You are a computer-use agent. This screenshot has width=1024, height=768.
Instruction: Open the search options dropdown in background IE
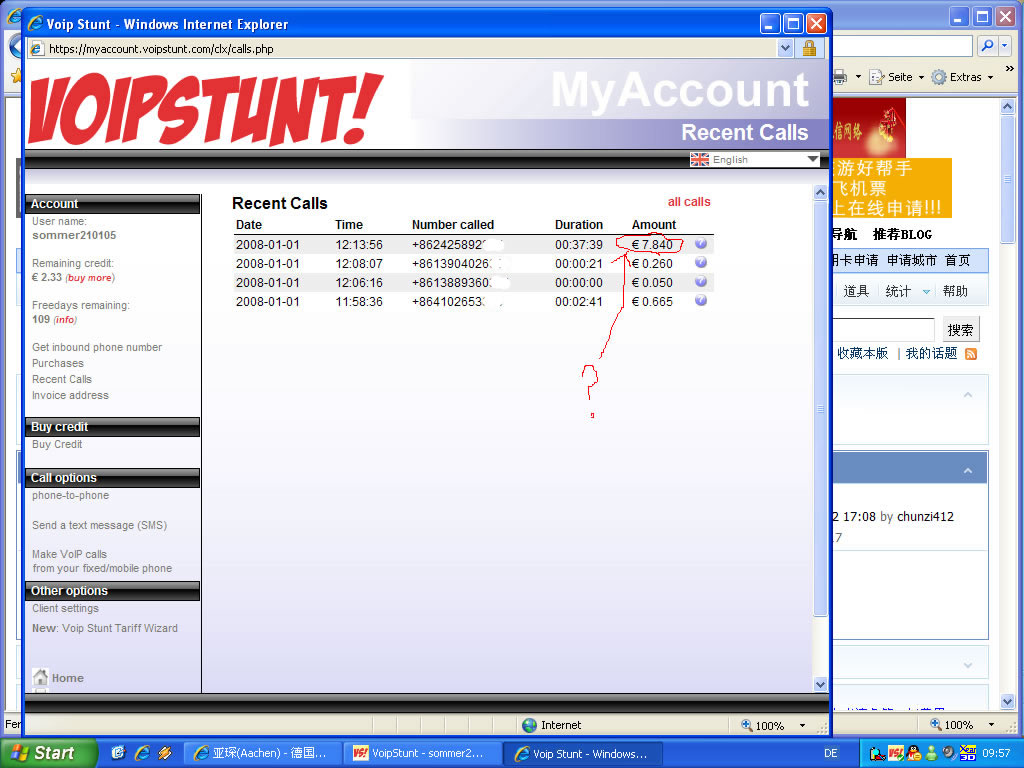[x=1005, y=46]
